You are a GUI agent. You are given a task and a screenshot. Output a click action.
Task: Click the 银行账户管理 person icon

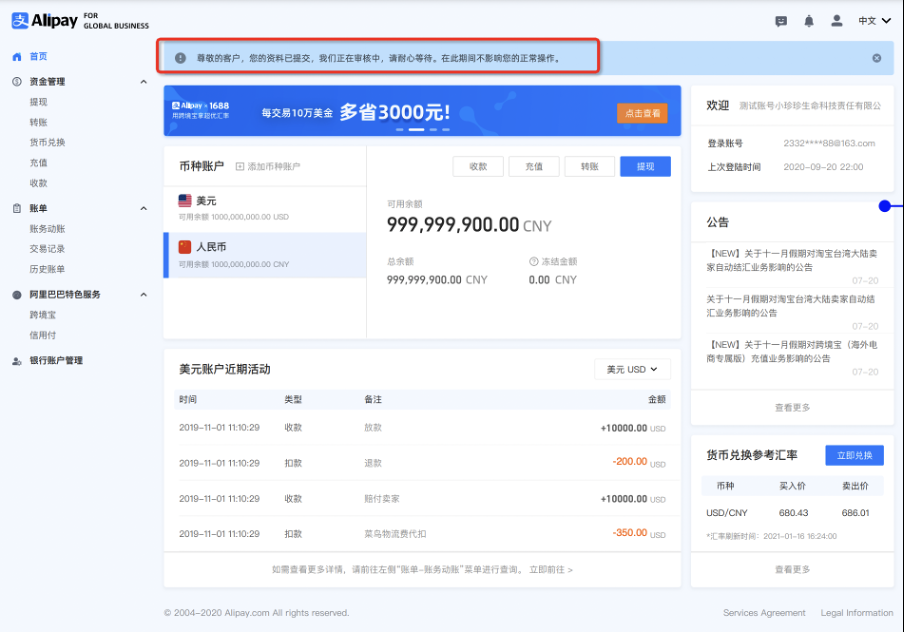[17, 361]
